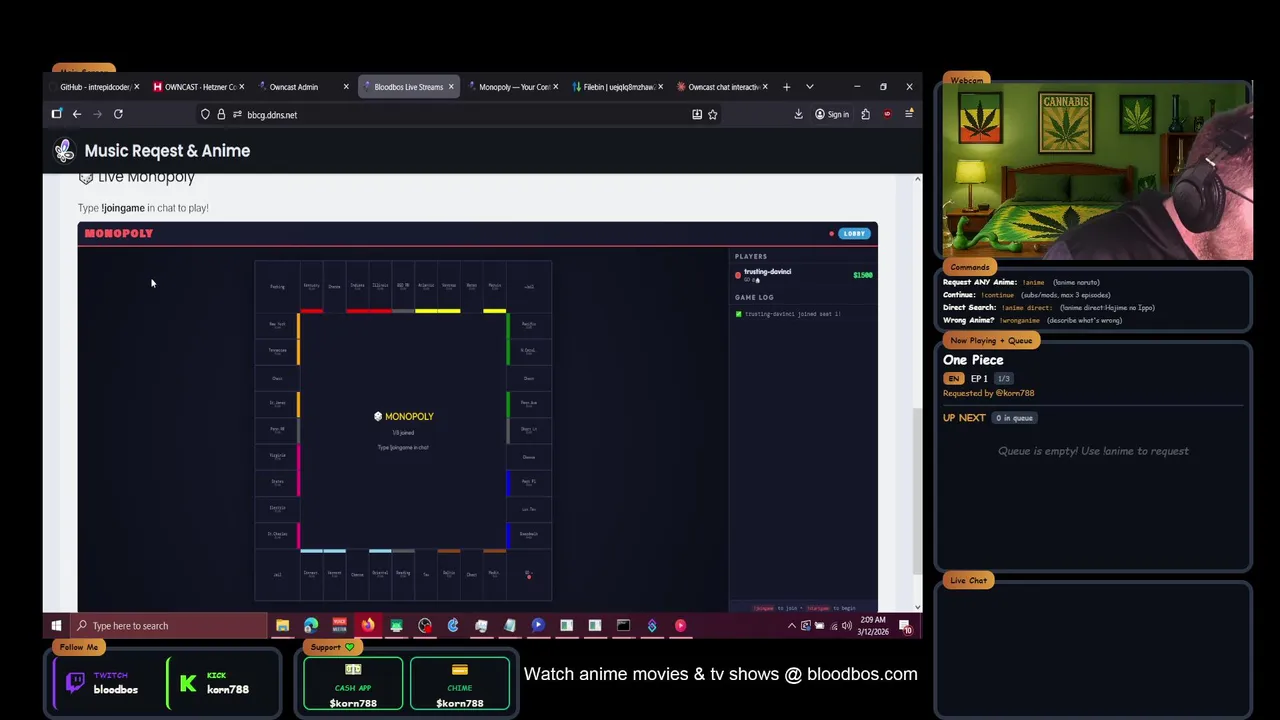This screenshot has height=720, width=1280.
Task: Click the EN language badge
Action: [x=953, y=379]
